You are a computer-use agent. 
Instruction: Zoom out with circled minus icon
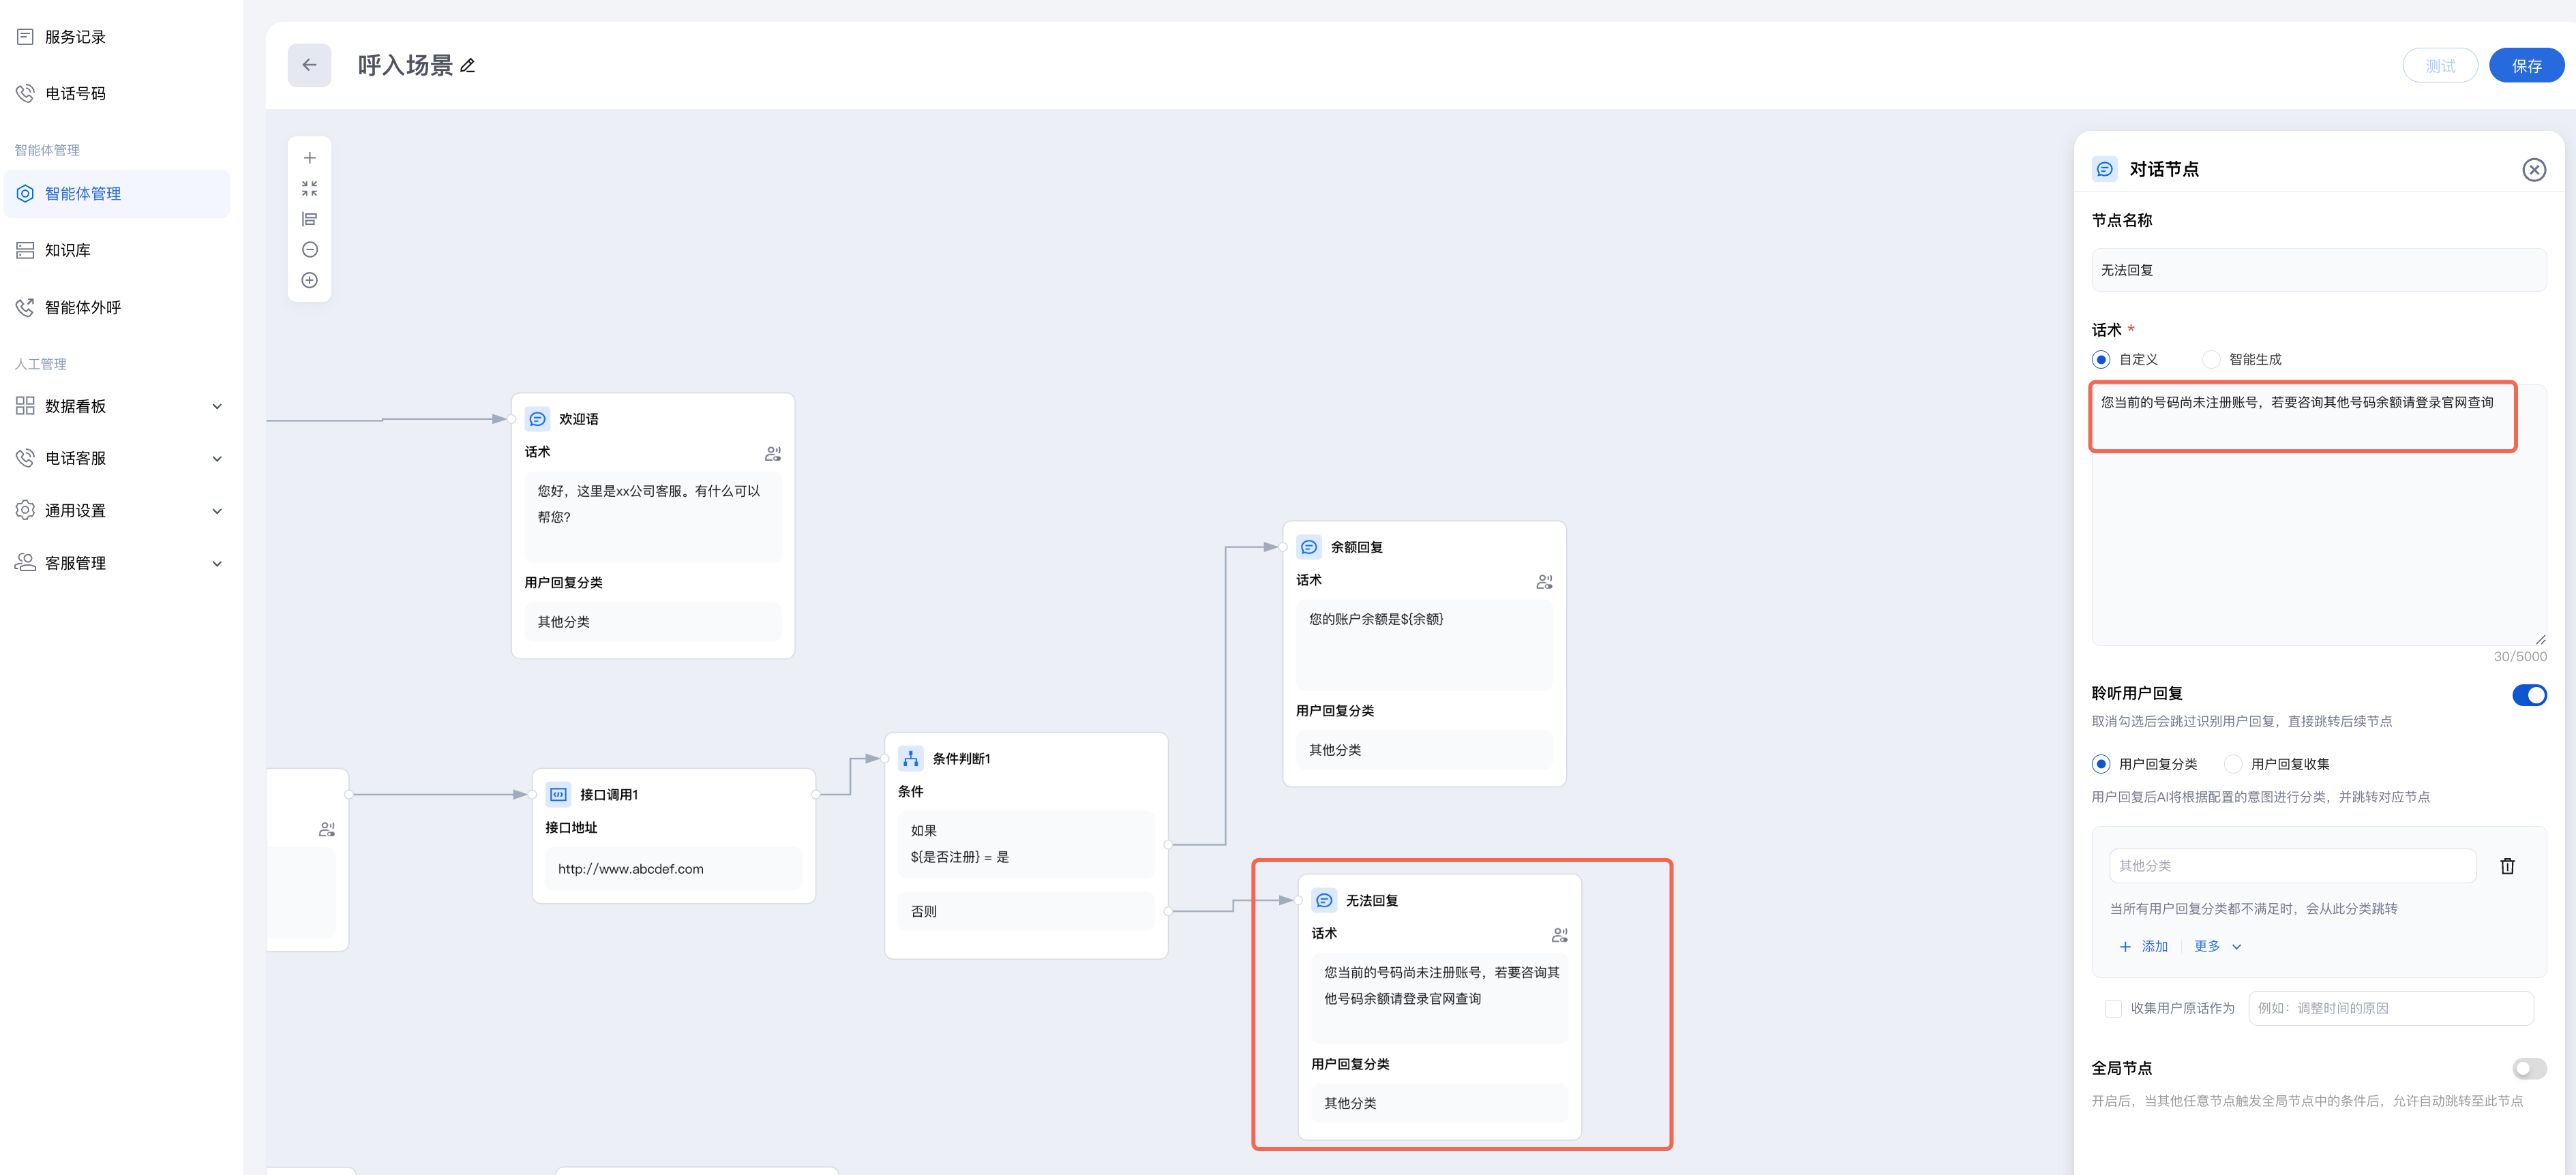click(310, 250)
